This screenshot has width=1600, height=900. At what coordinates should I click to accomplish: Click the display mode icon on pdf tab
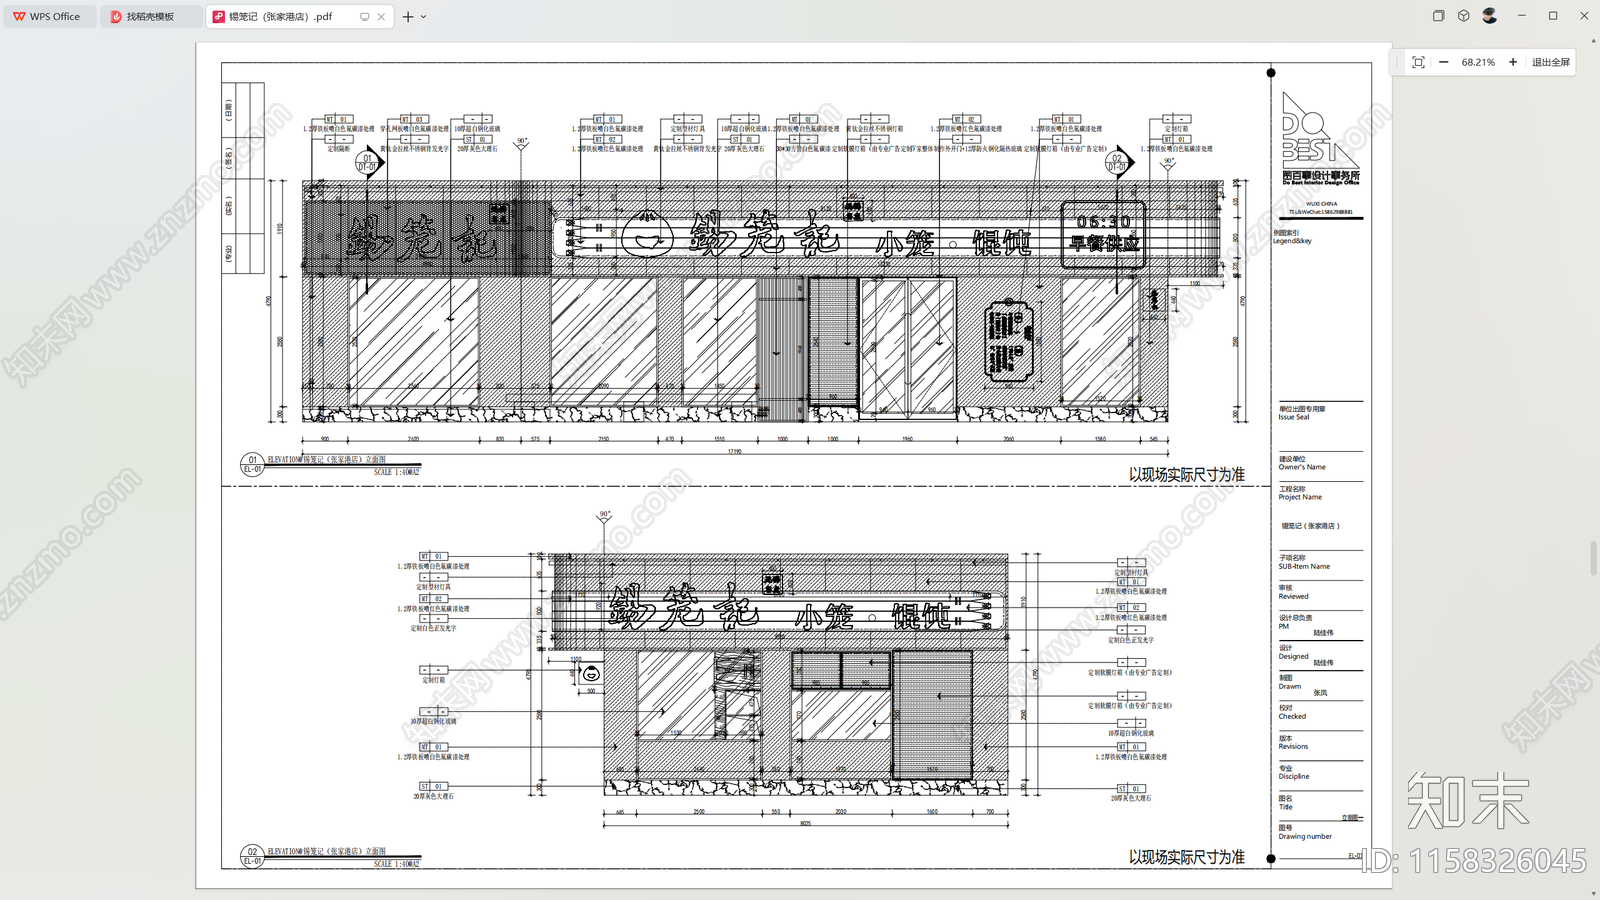(365, 17)
